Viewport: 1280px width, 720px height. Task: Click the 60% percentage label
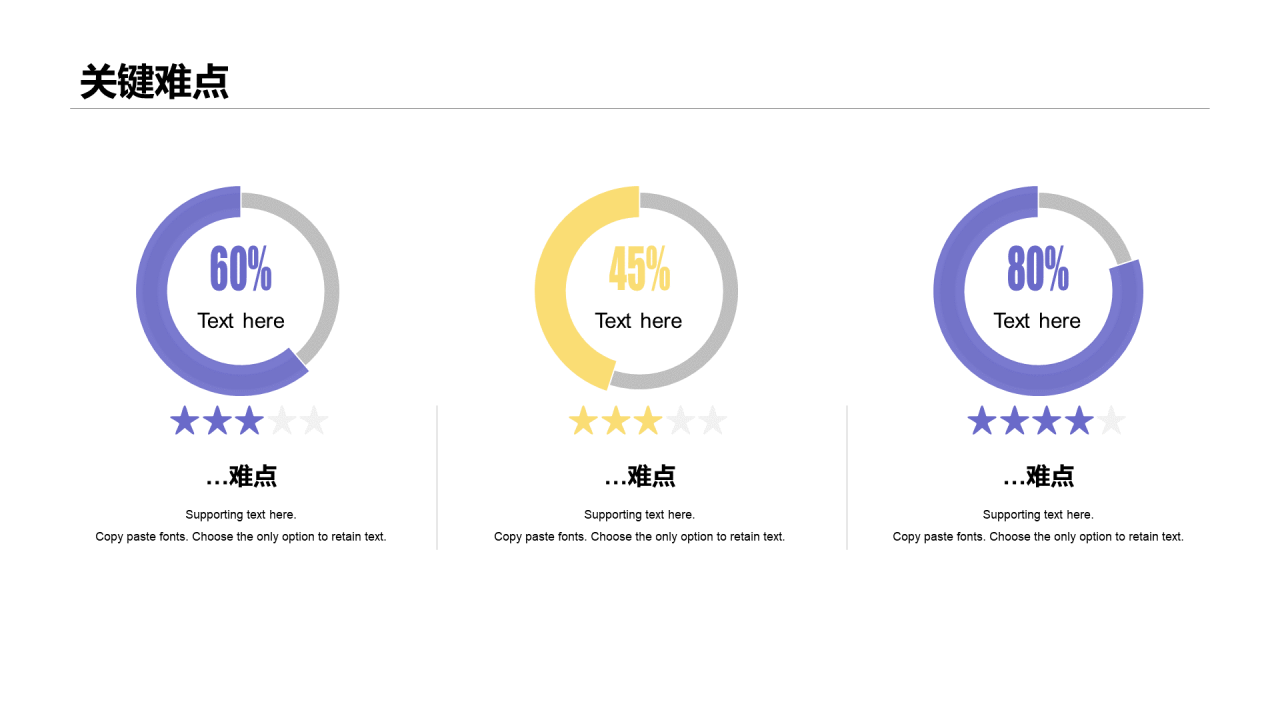(241, 269)
